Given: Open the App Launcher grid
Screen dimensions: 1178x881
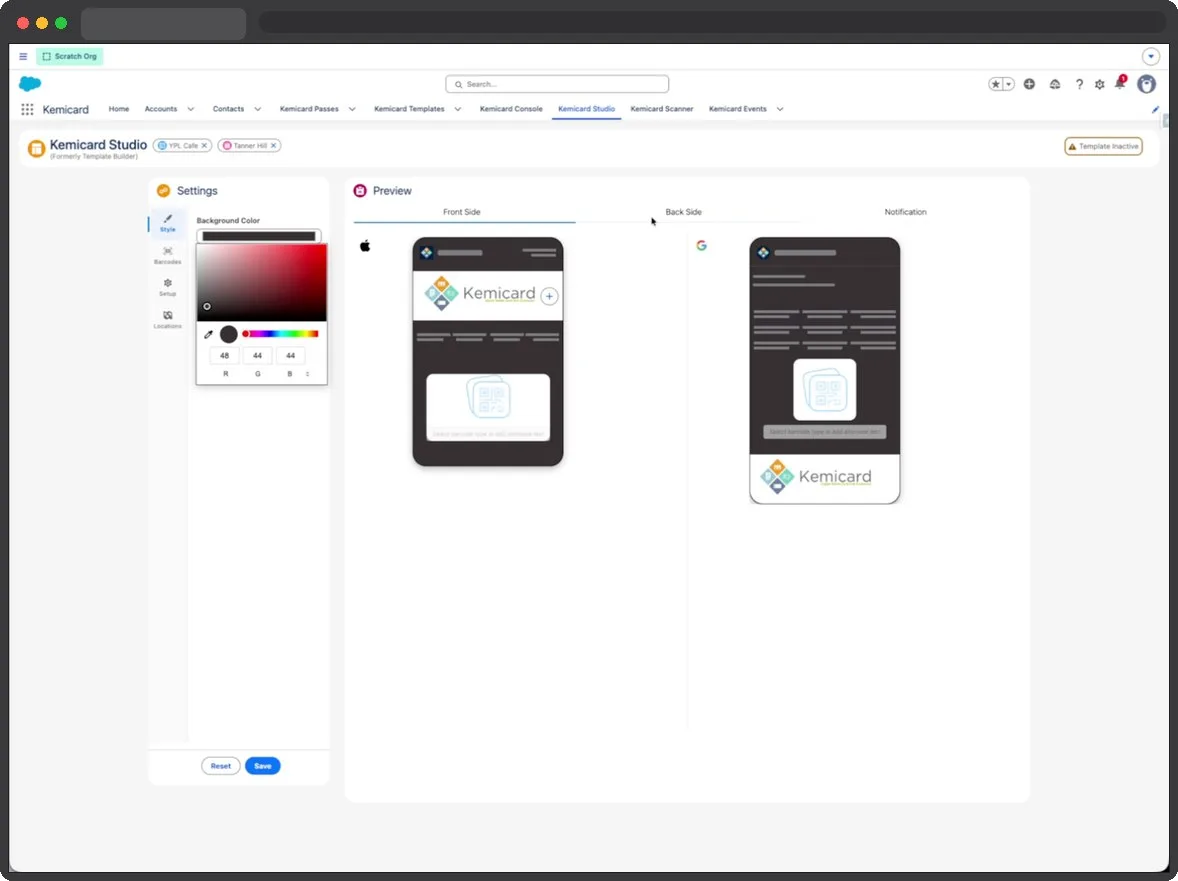Looking at the screenshot, I should click(27, 109).
